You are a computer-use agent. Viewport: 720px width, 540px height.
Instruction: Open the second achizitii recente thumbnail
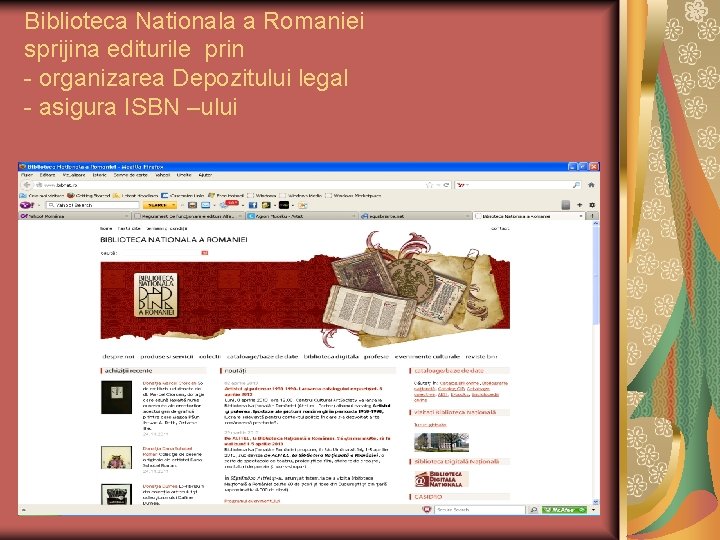pos(116,457)
